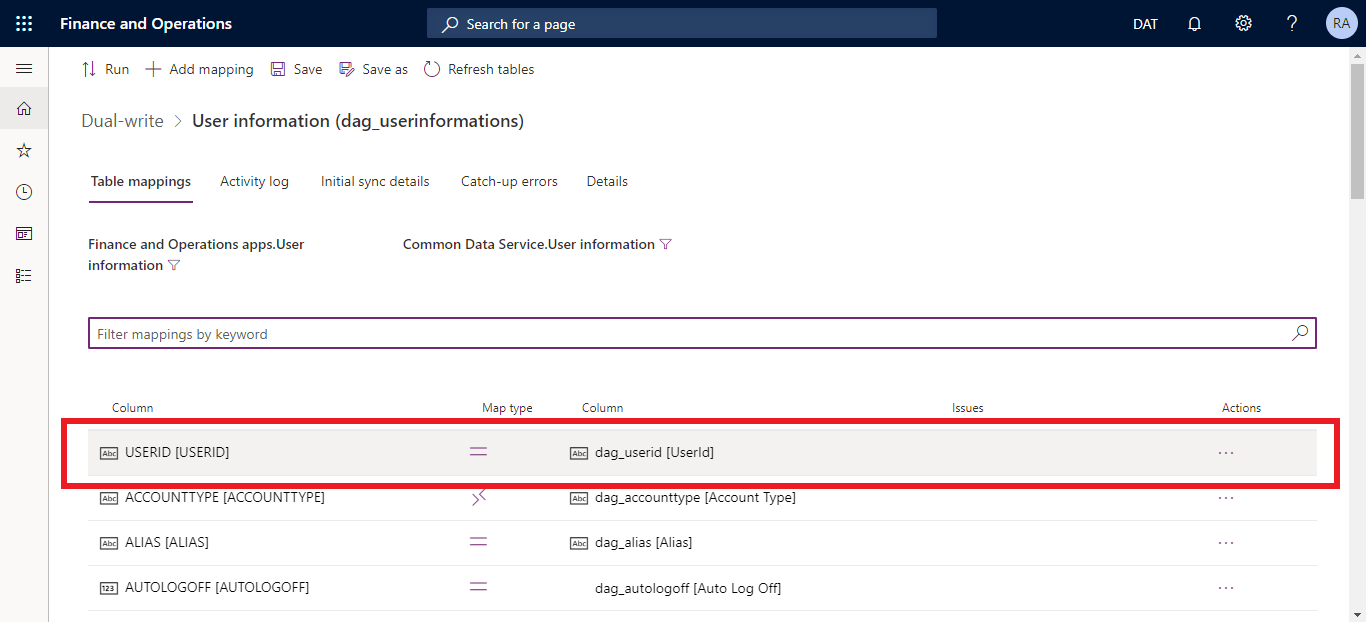The image size is (1366, 622).
Task: Open actions ellipsis for USERID row
Action: point(1226,452)
